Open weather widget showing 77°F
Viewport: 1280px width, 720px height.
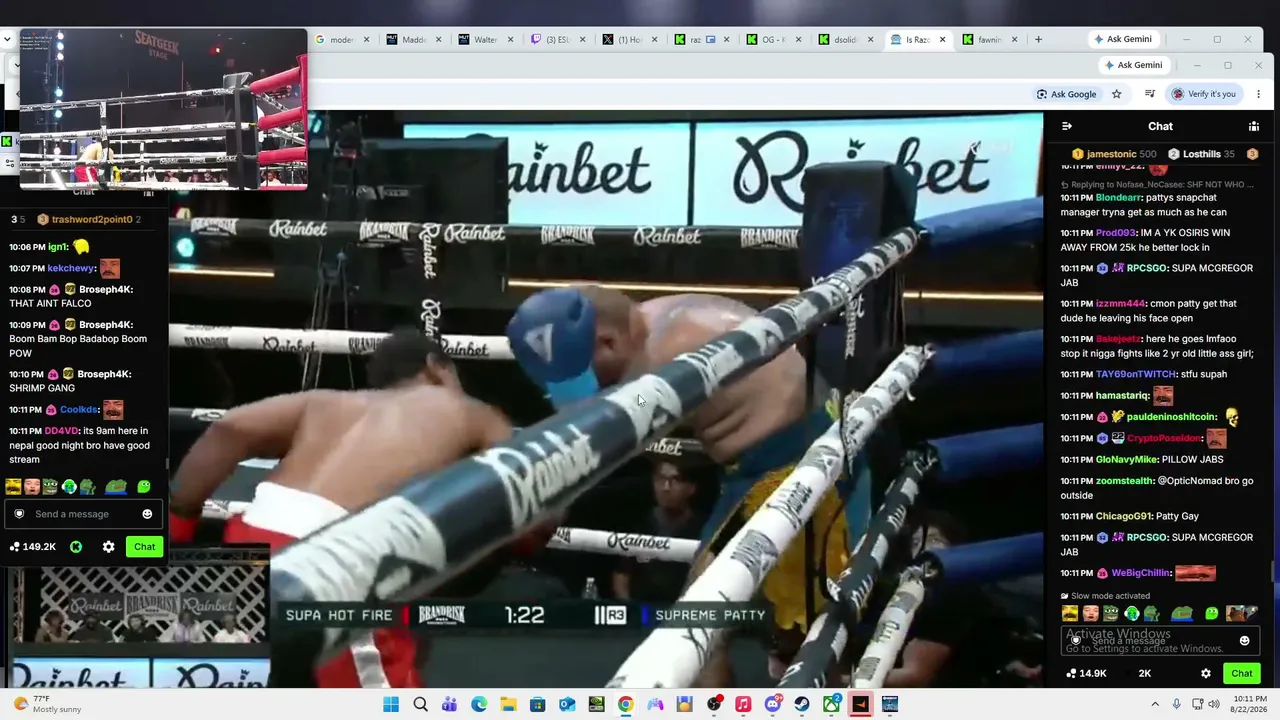tap(48, 704)
